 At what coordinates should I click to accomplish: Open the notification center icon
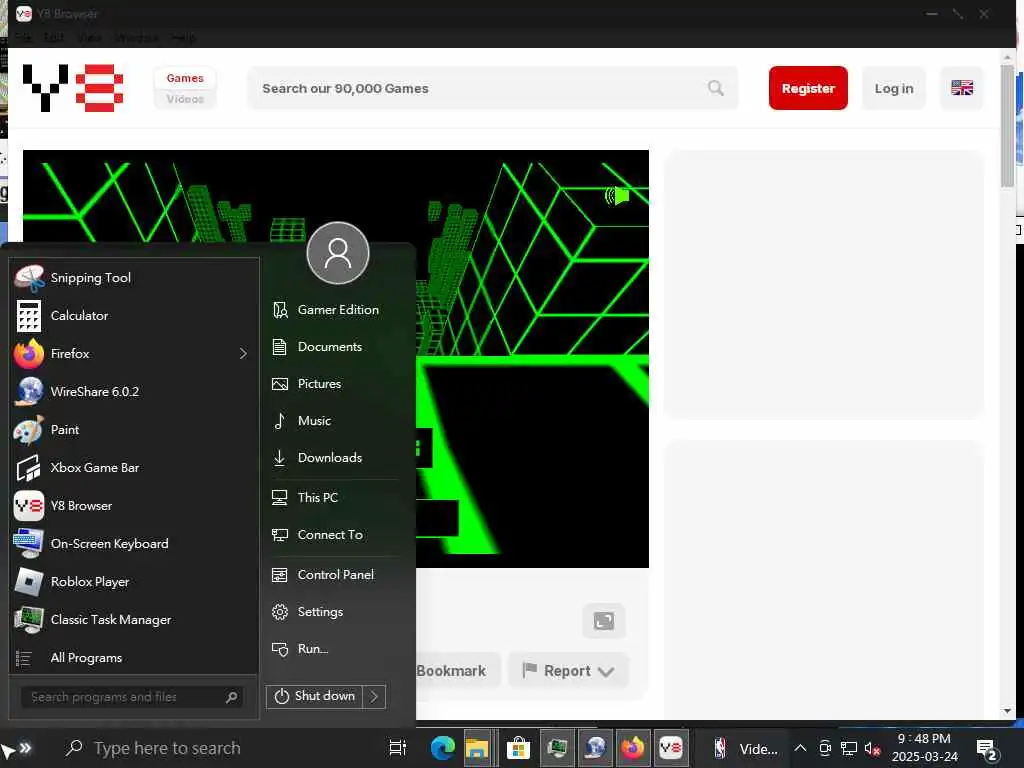point(987,750)
